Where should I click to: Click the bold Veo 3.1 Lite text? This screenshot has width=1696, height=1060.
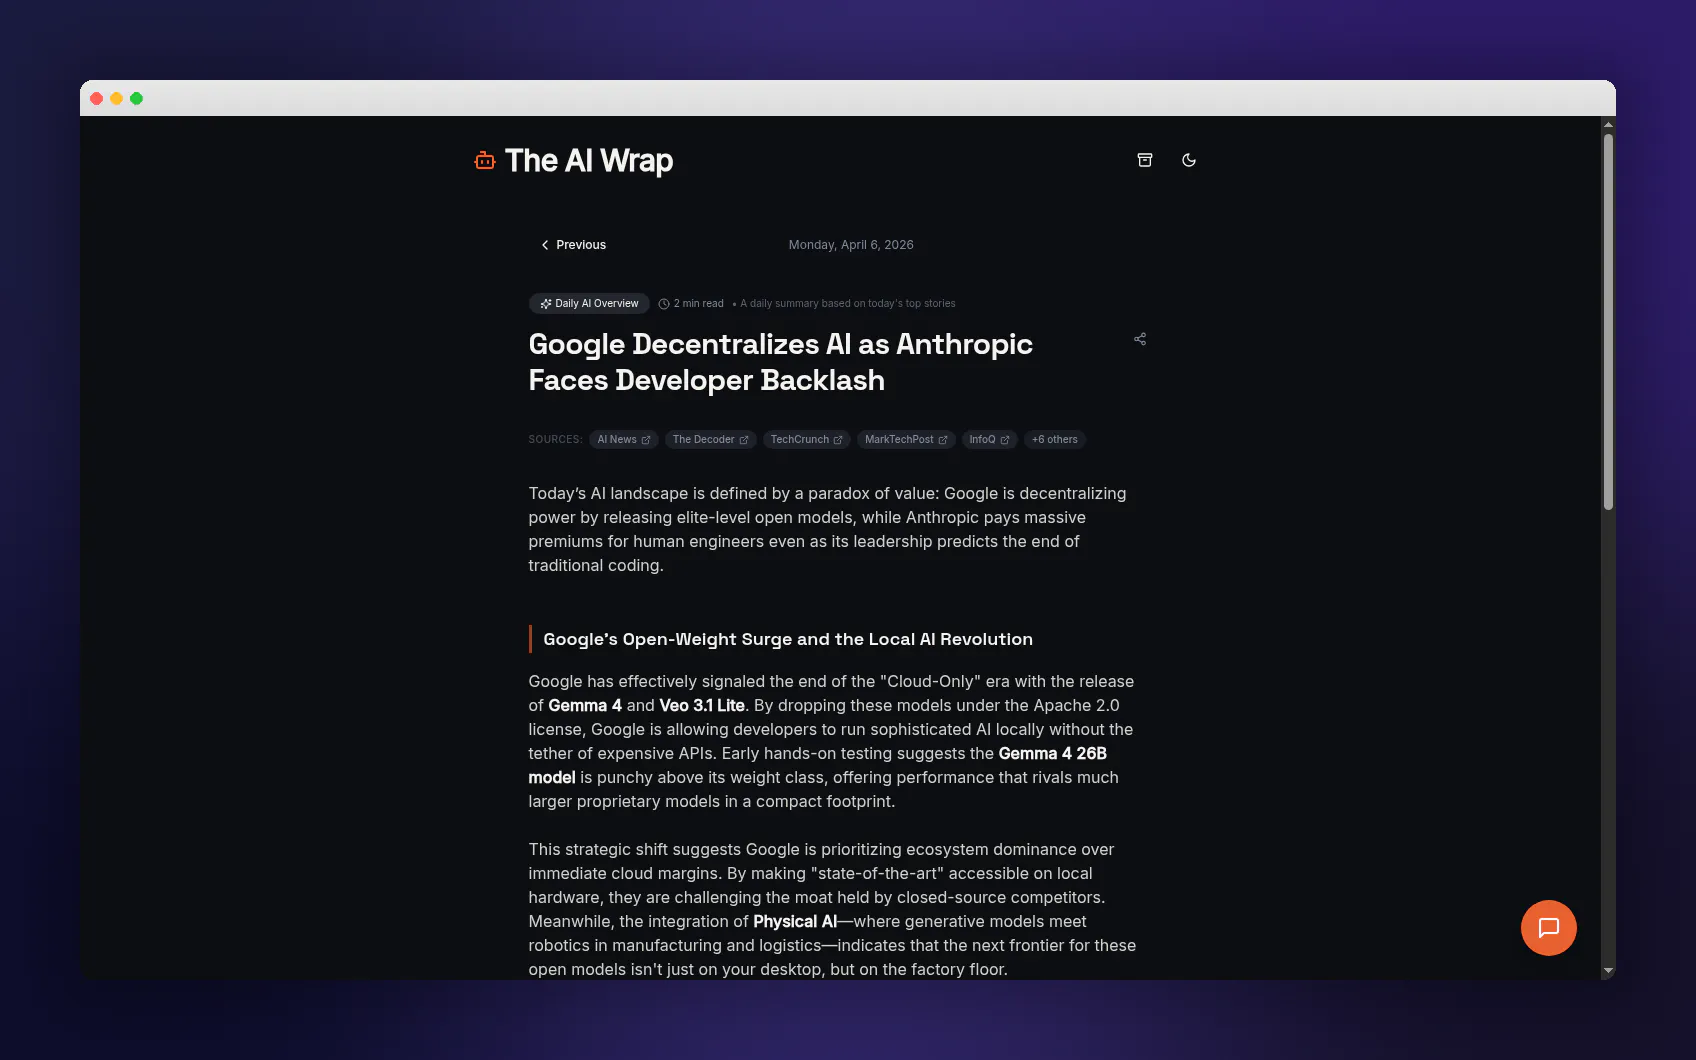coord(702,705)
